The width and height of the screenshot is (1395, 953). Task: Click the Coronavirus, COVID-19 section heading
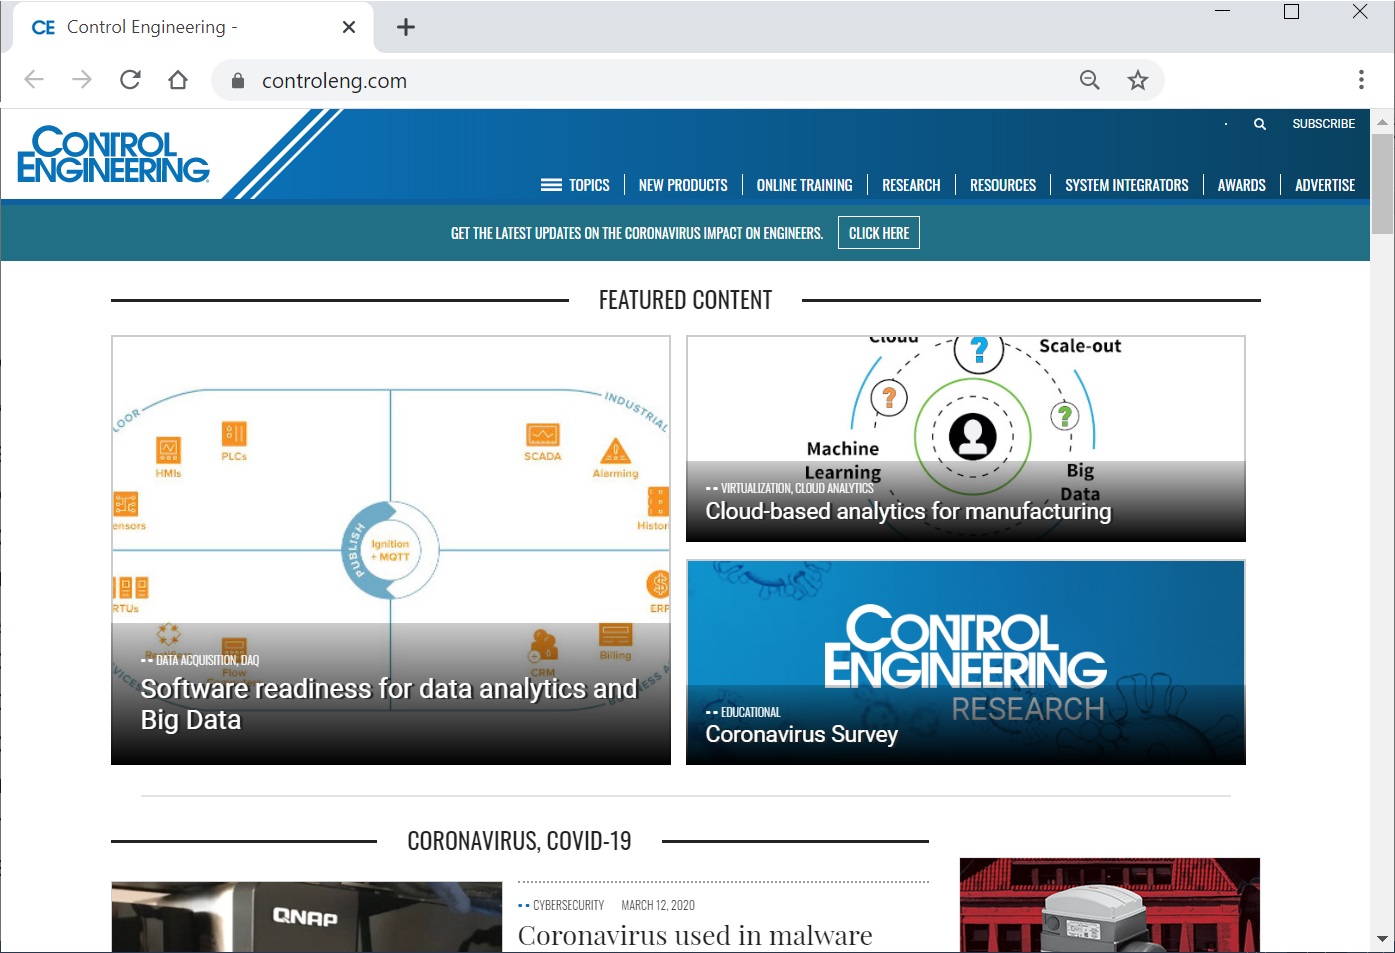[x=519, y=841]
